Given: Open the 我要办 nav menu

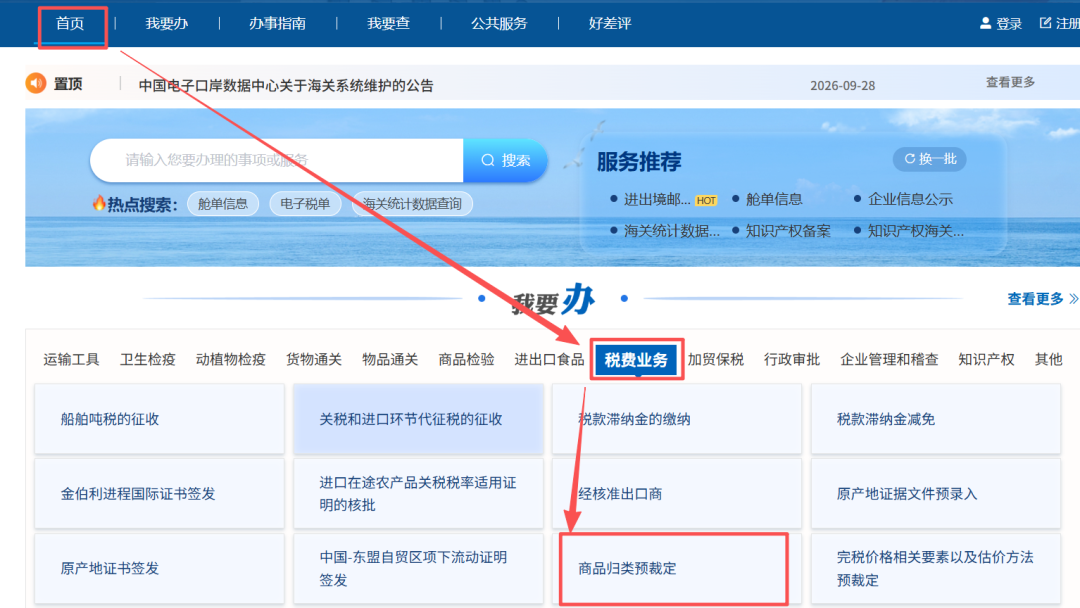Looking at the screenshot, I should (x=167, y=23).
